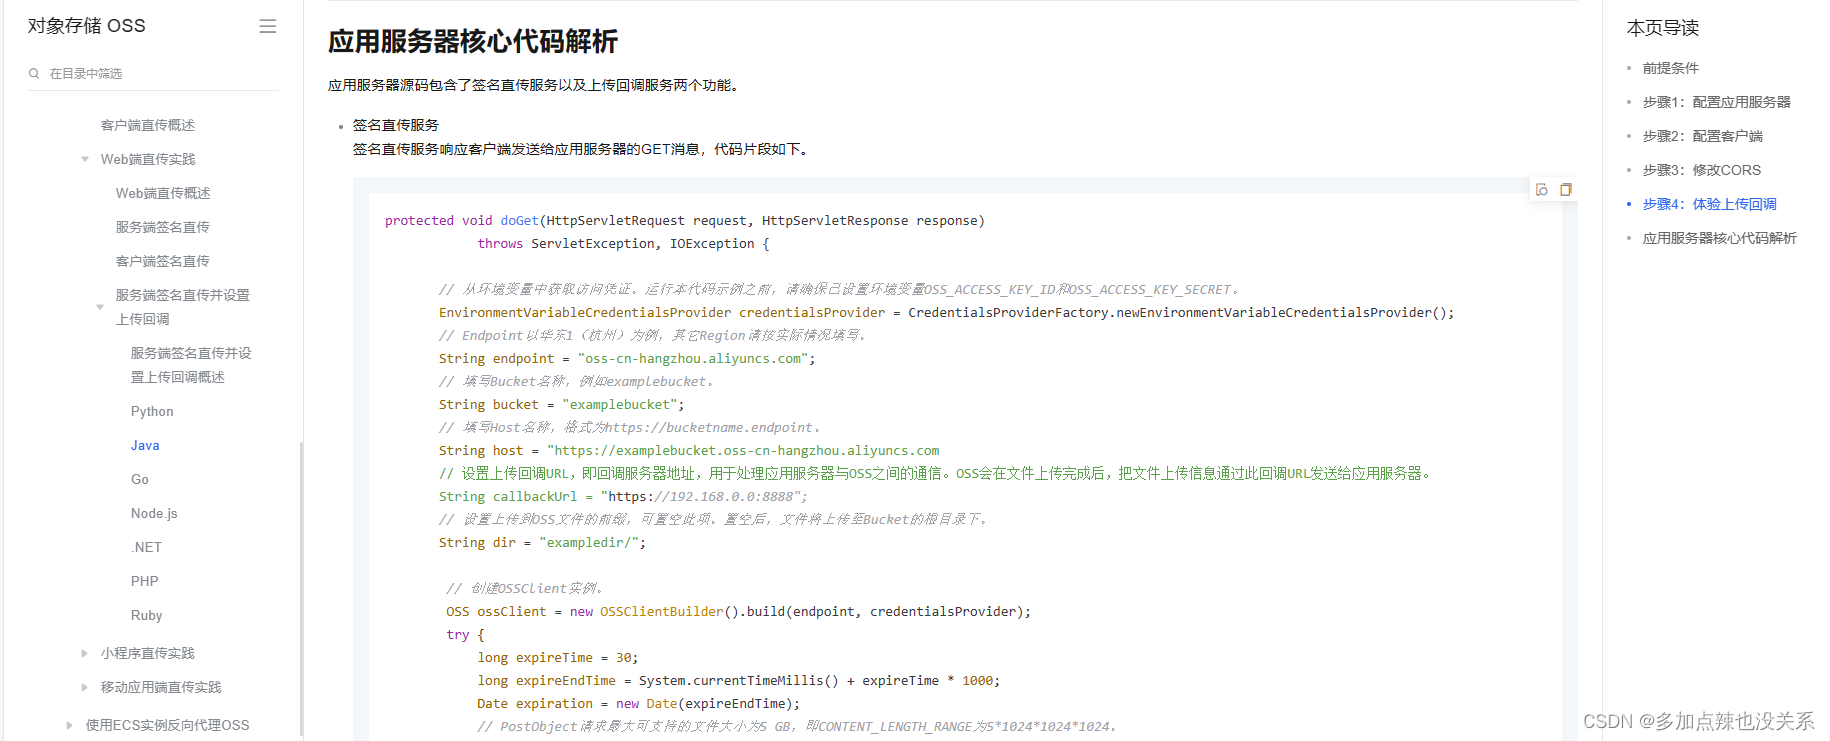The width and height of the screenshot is (1830, 741).
Task: Click the 签名直传服务 bullet text
Action: point(396,125)
